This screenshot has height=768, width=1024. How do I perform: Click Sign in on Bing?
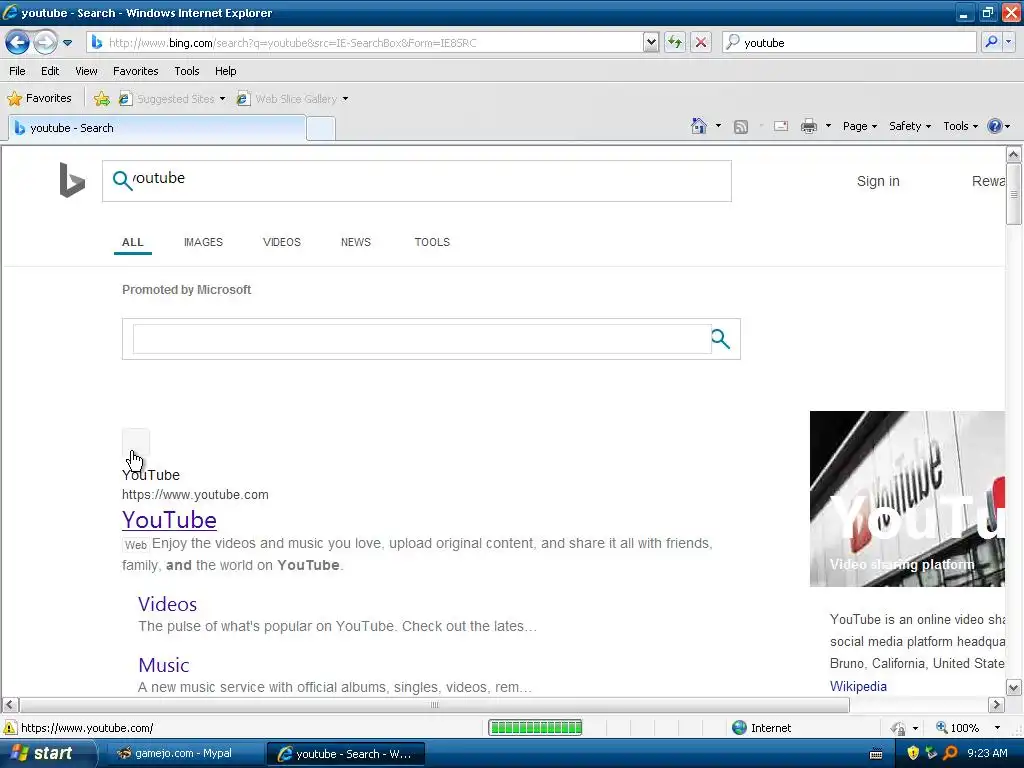coord(878,182)
